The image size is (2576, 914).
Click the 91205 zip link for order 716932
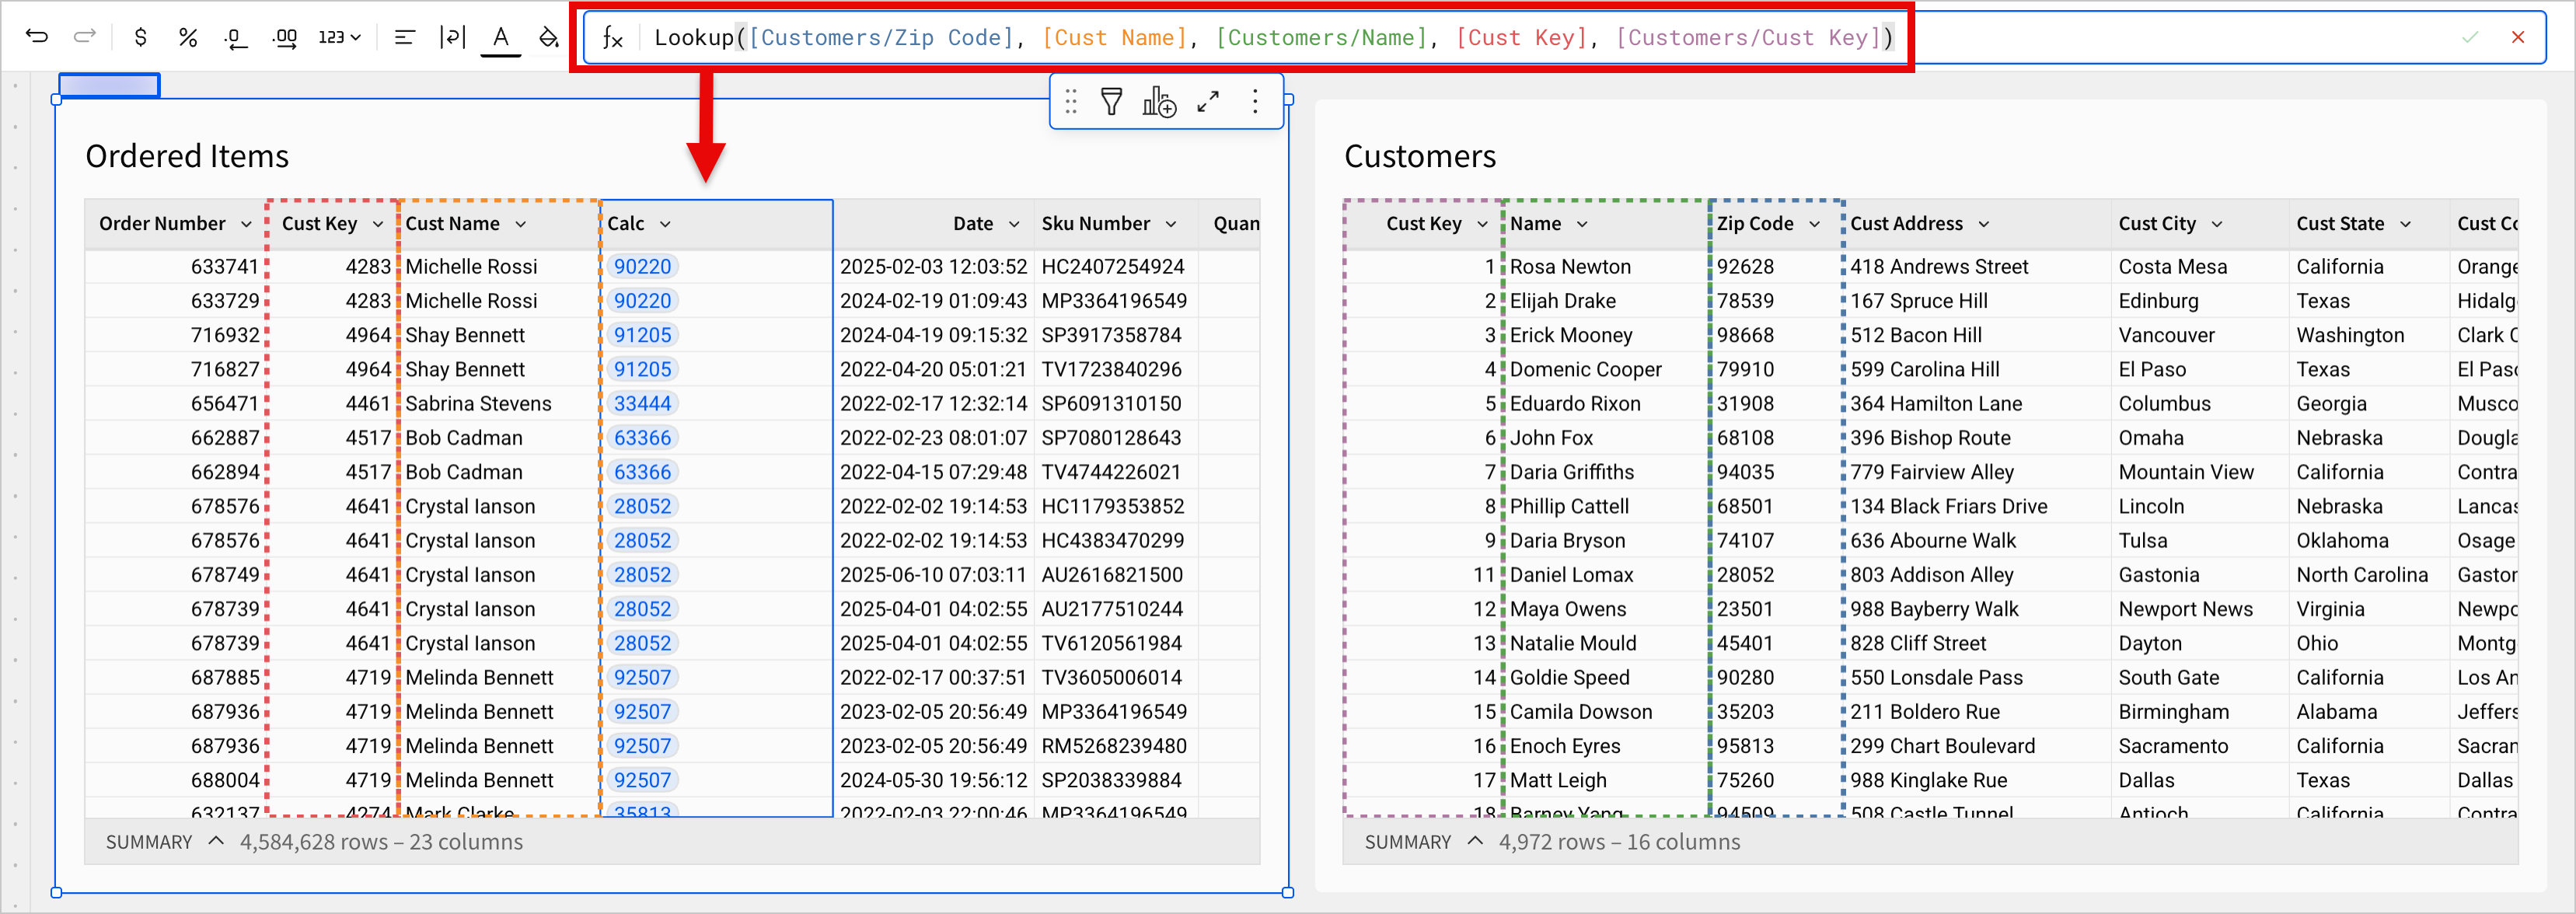click(x=642, y=335)
